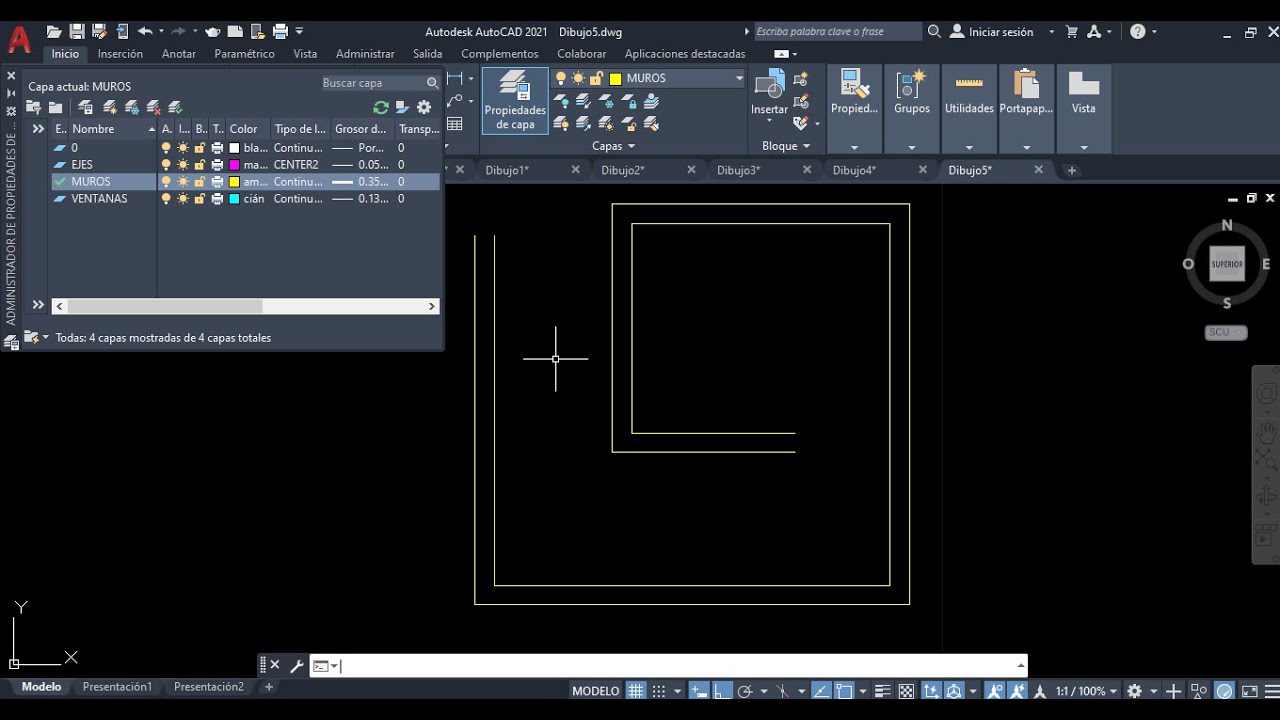Open the Anotar ribbon tab

pos(179,54)
